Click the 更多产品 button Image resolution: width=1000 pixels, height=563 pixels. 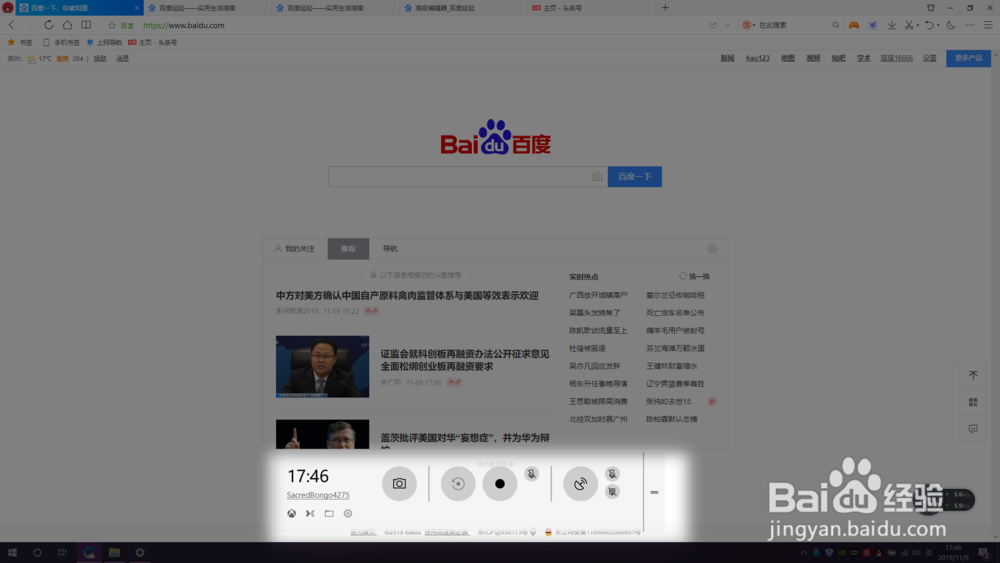(x=968, y=58)
